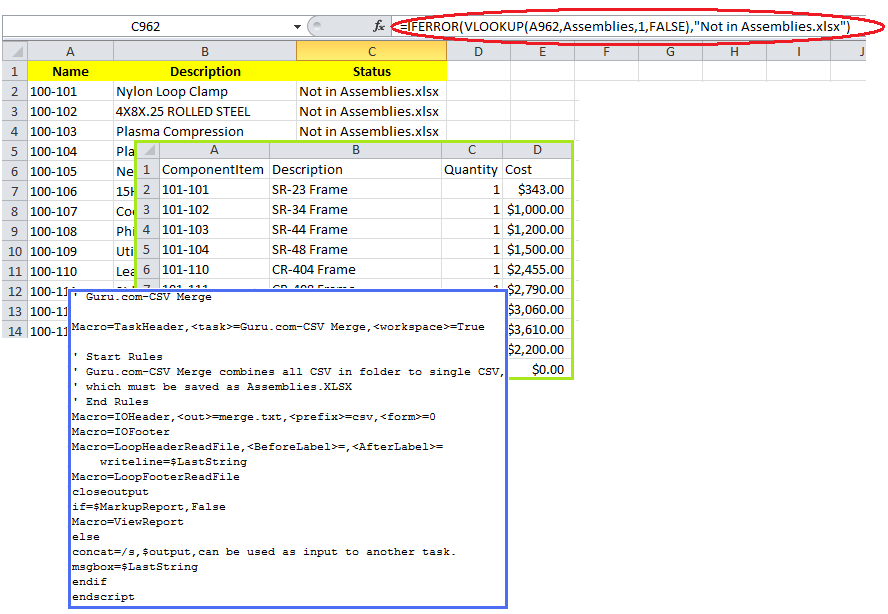Screen dimensions: 888x614
Task: Select column C header
Action: (371, 50)
